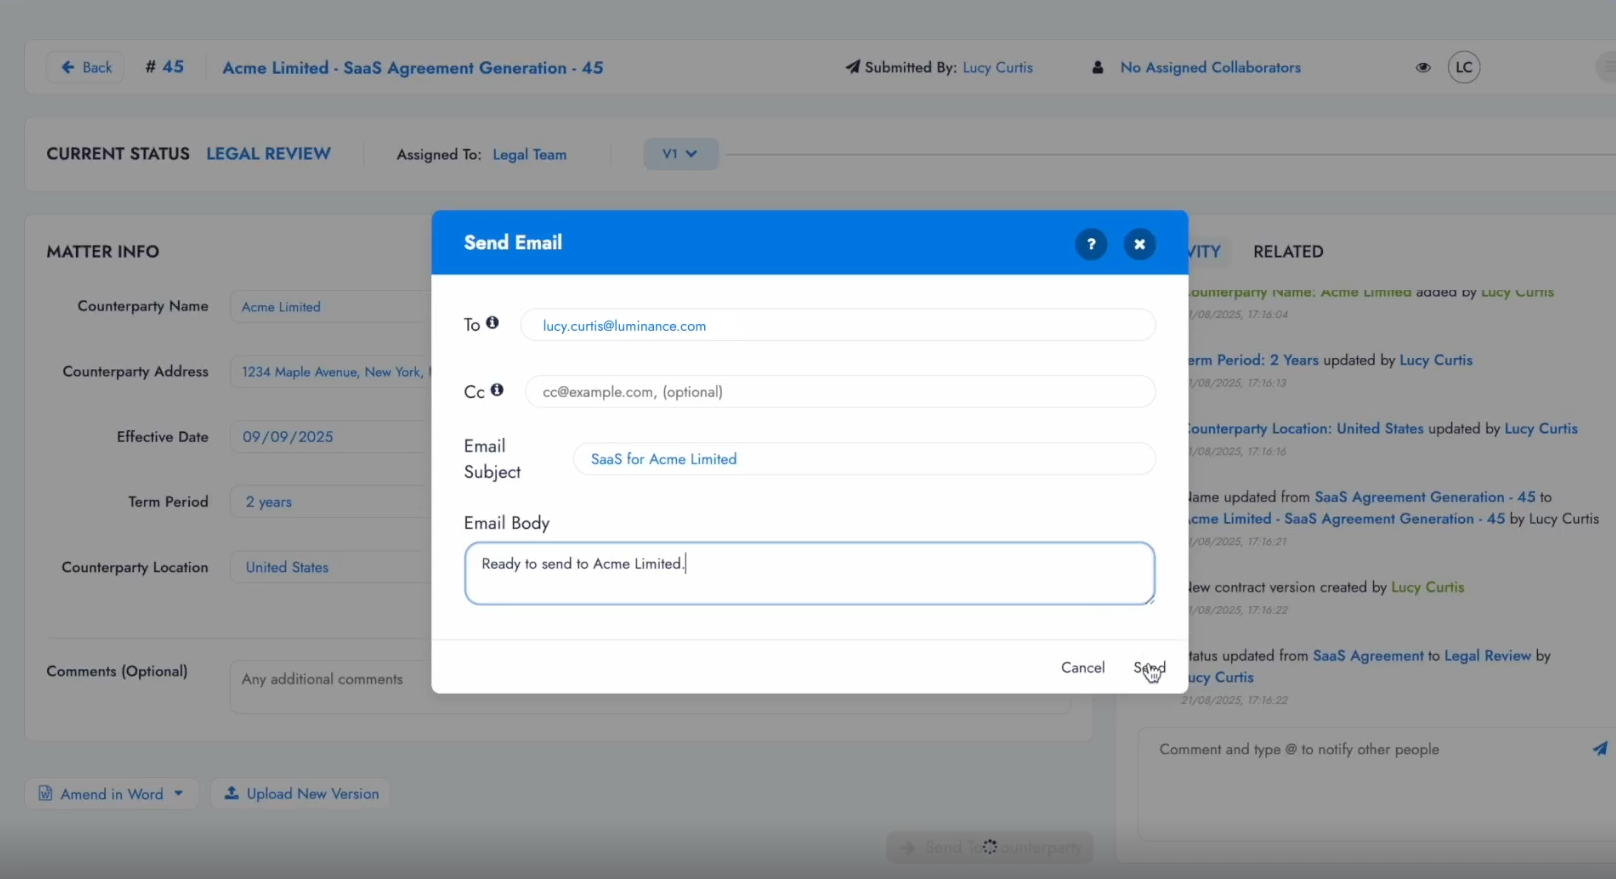Click the Legal Team assignee link
1616x879 pixels.
[529, 154]
